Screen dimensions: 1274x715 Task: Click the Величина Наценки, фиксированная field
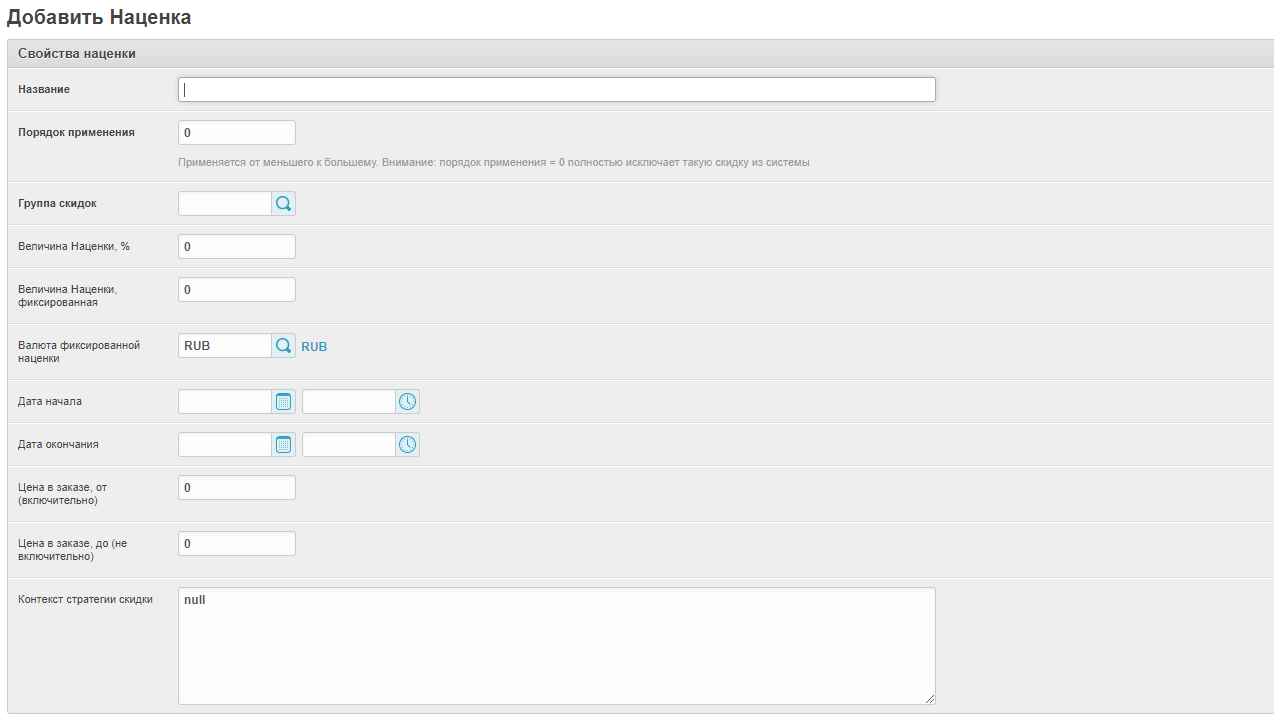pyautogui.click(x=236, y=290)
